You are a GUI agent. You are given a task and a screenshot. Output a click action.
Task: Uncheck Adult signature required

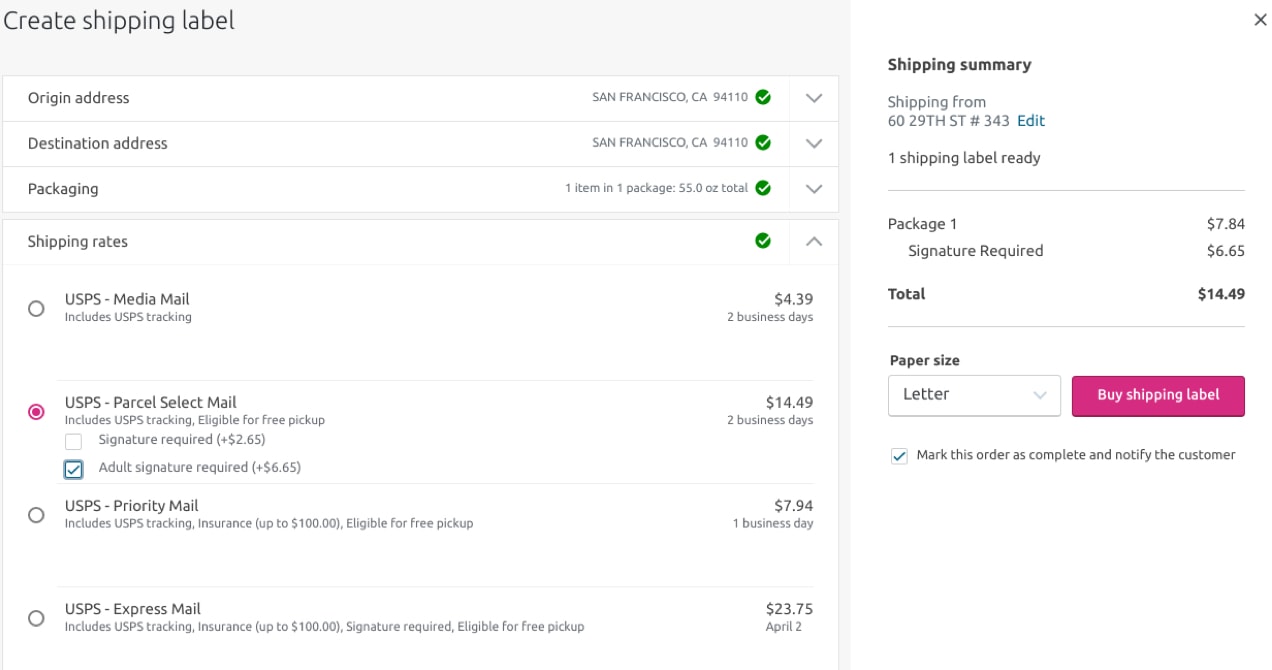pos(73,468)
